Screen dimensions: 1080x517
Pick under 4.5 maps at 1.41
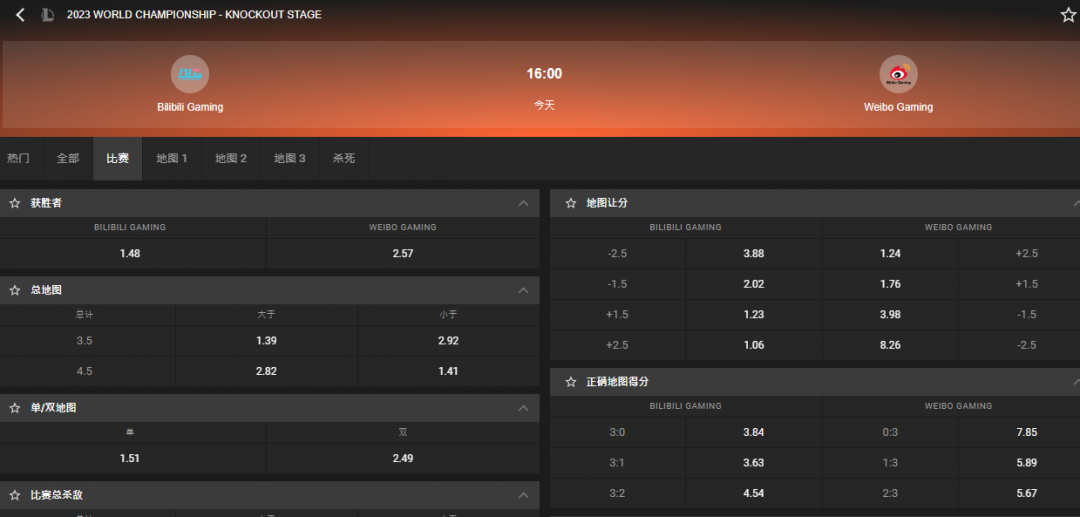[448, 371]
